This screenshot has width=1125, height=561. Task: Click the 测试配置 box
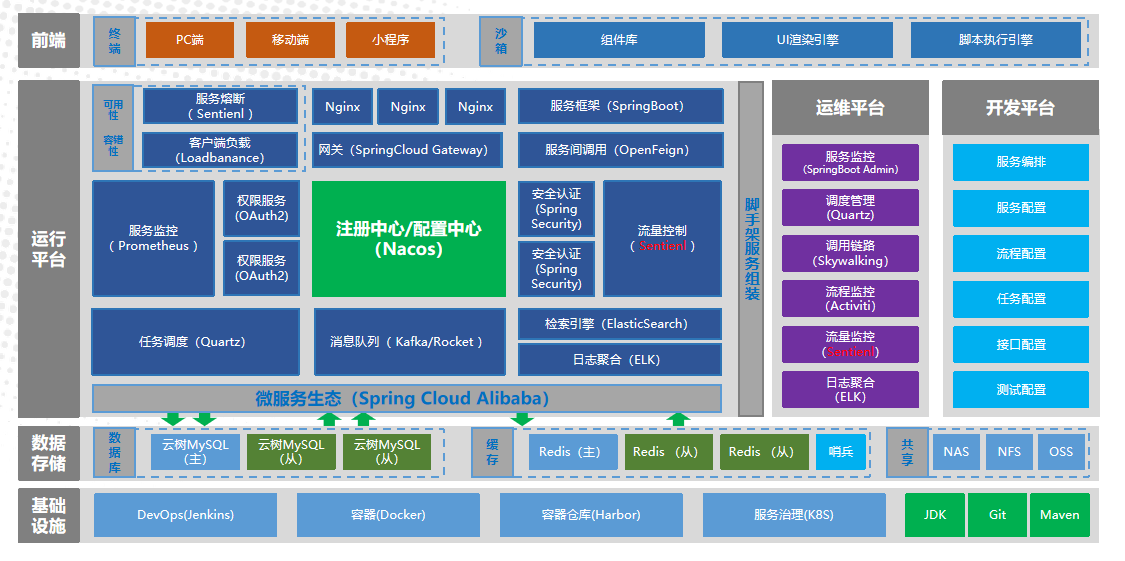(x=1021, y=390)
